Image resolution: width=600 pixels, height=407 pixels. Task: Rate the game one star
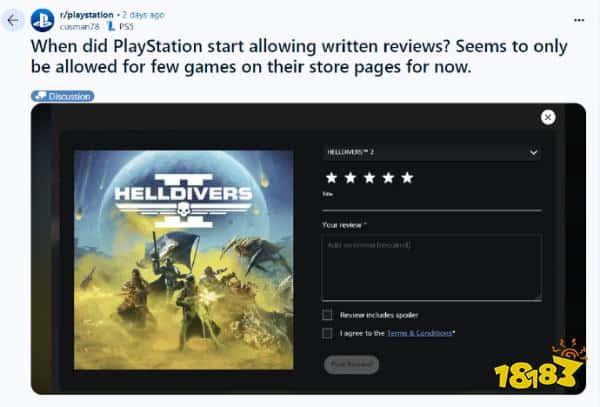pos(331,178)
